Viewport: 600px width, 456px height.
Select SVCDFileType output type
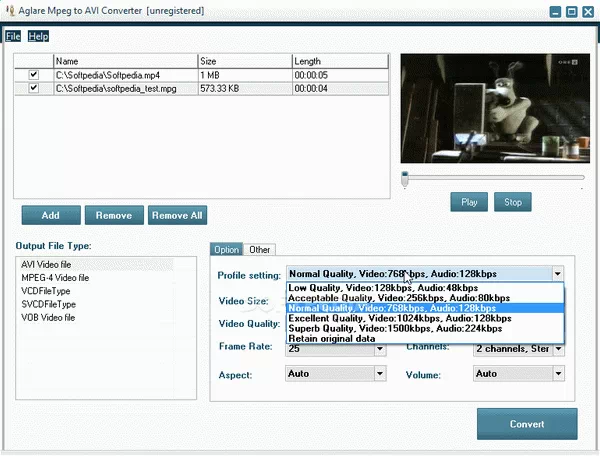[x=95, y=305]
